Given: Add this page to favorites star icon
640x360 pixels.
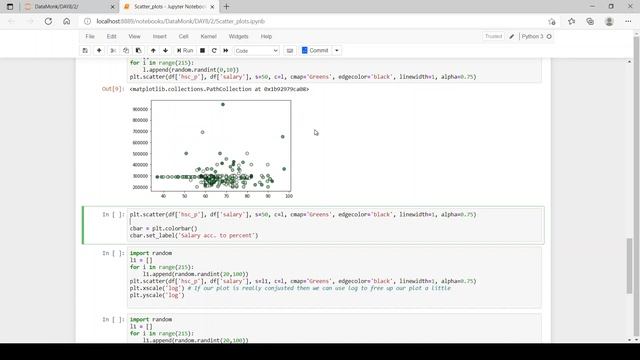Looking at the screenshot, I should click(552, 21).
